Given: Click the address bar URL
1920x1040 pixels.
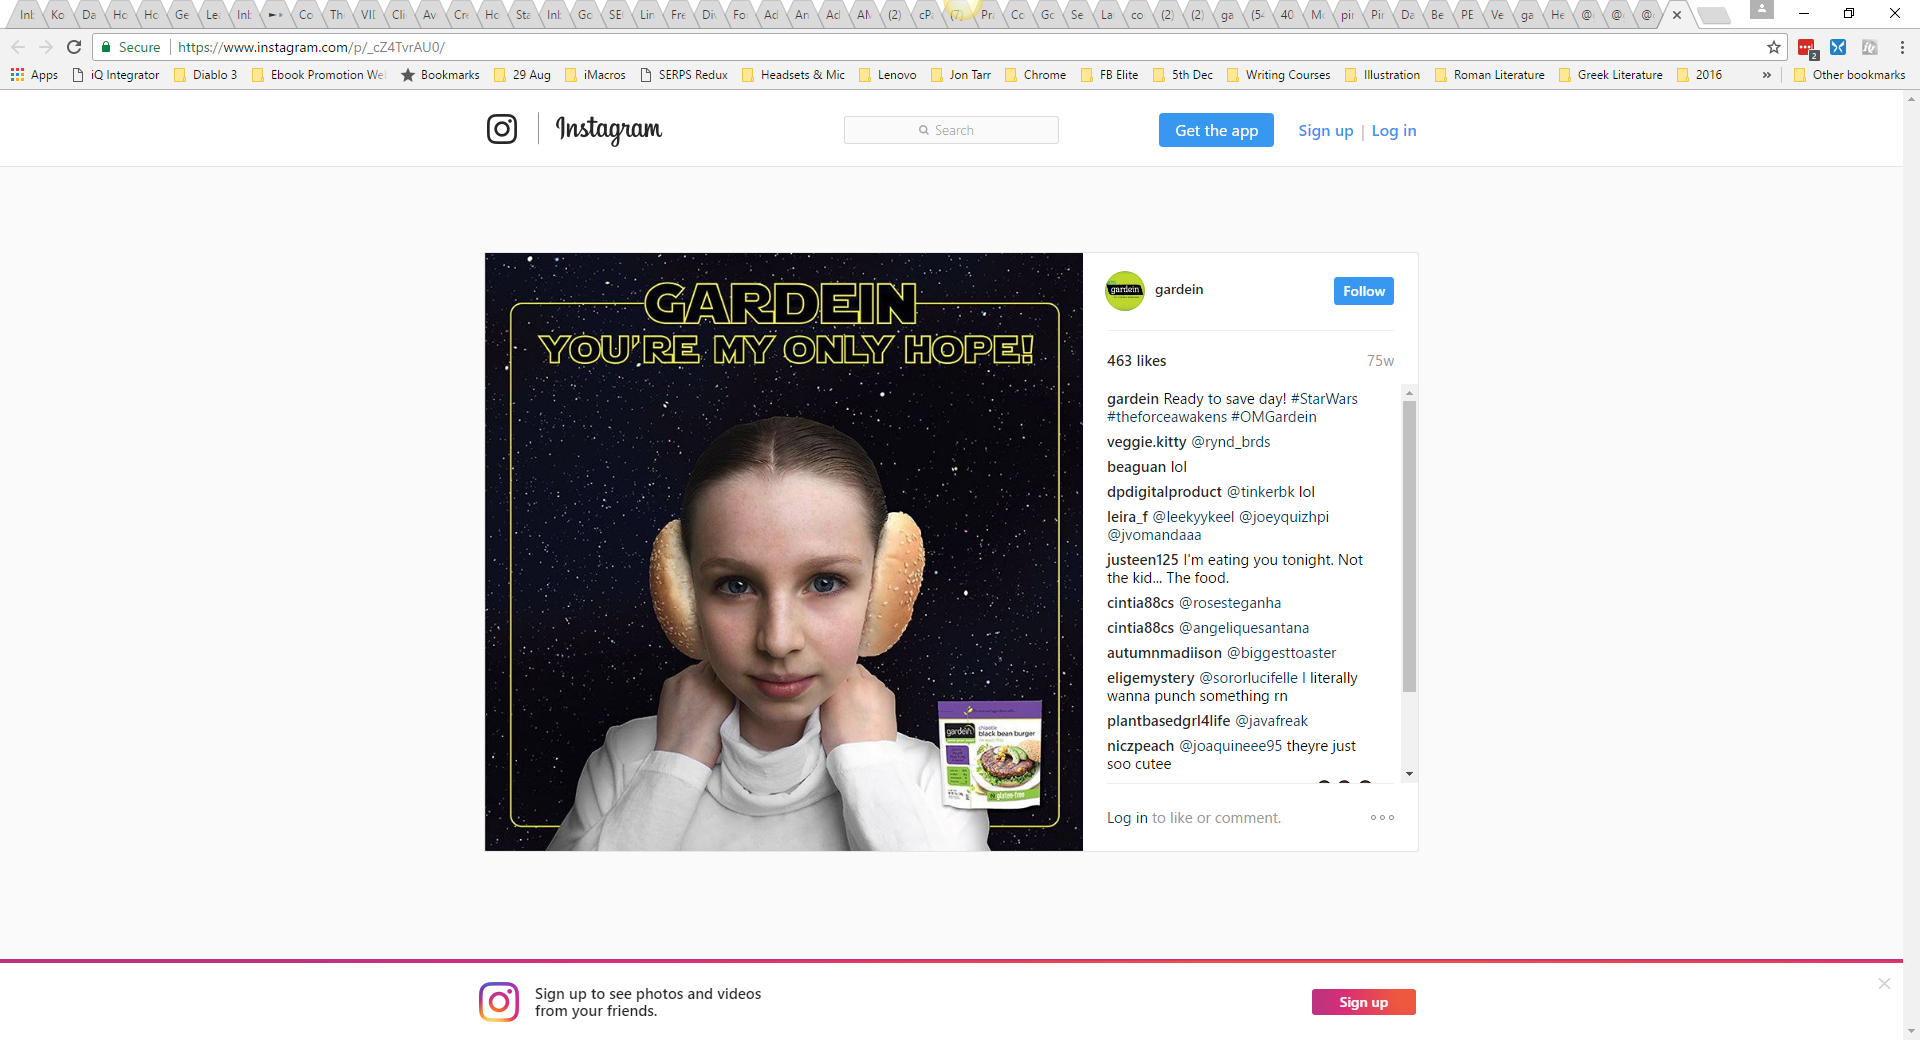Looking at the screenshot, I should pos(312,47).
